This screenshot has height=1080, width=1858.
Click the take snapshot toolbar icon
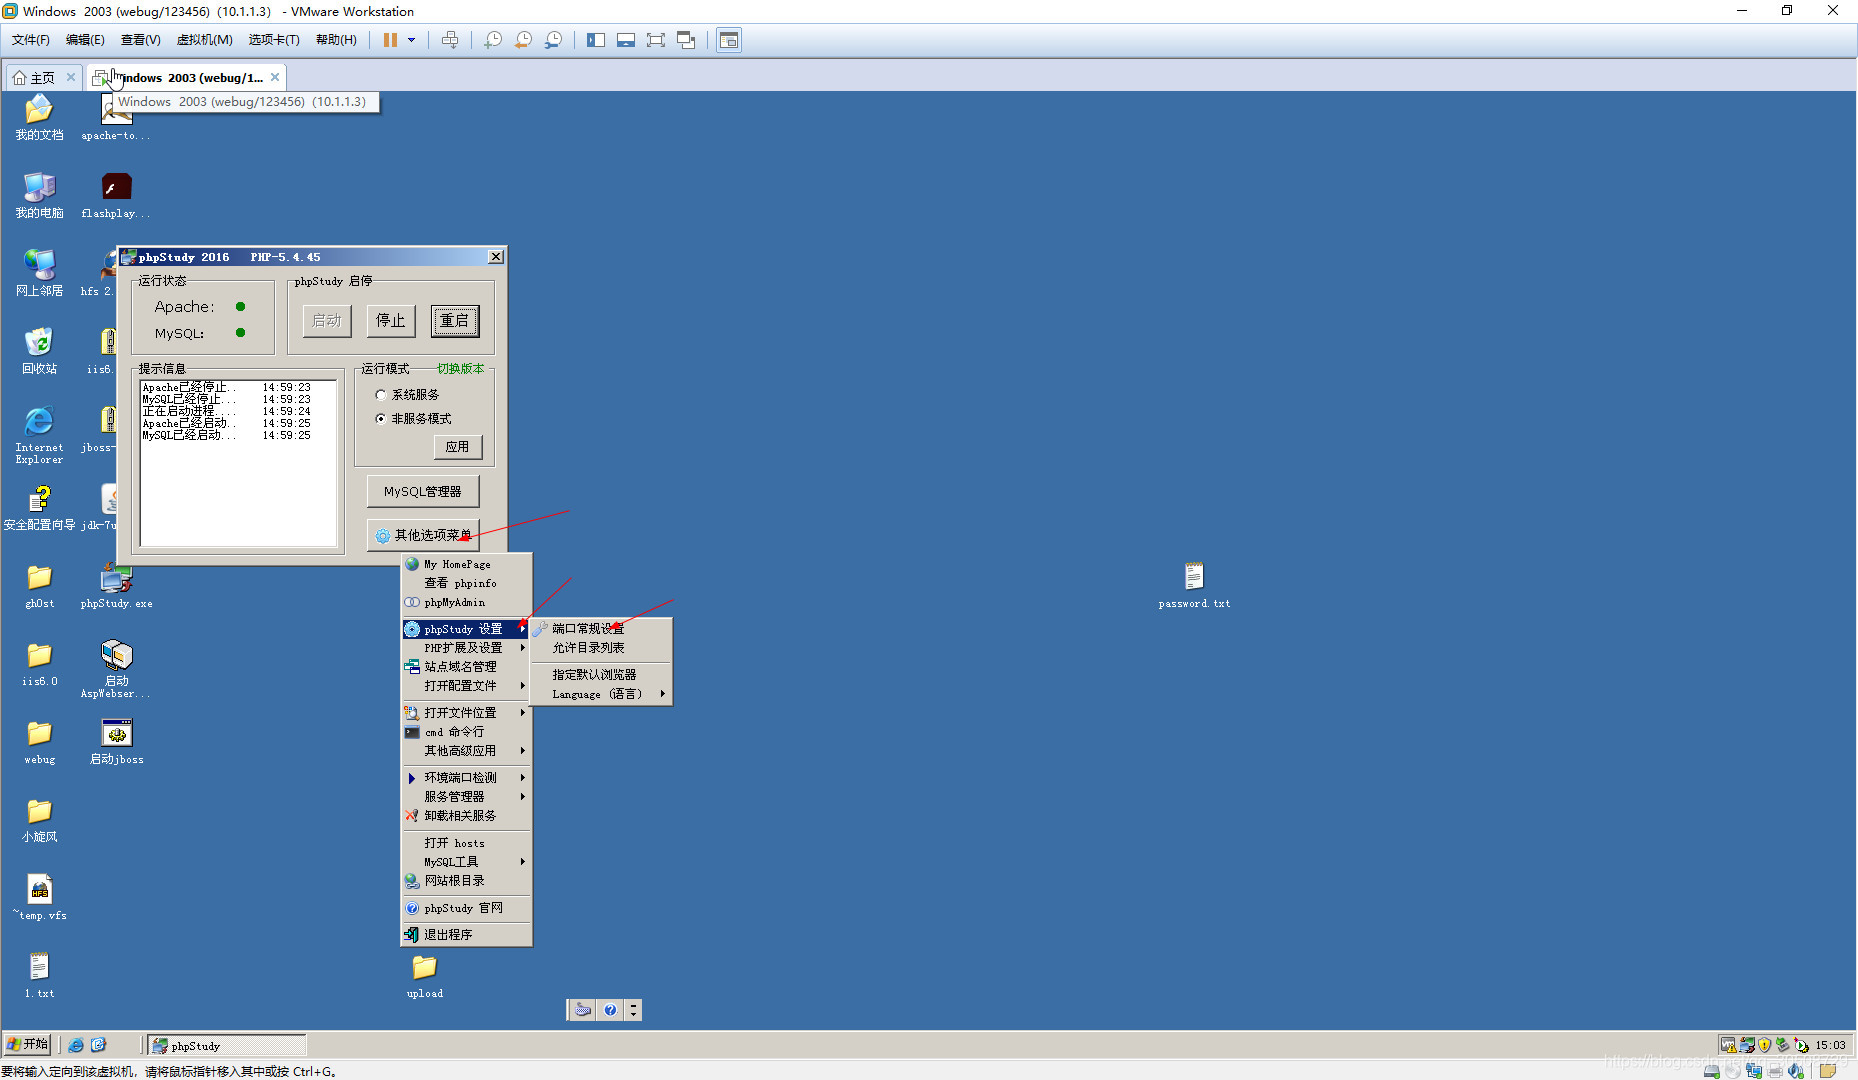click(493, 40)
